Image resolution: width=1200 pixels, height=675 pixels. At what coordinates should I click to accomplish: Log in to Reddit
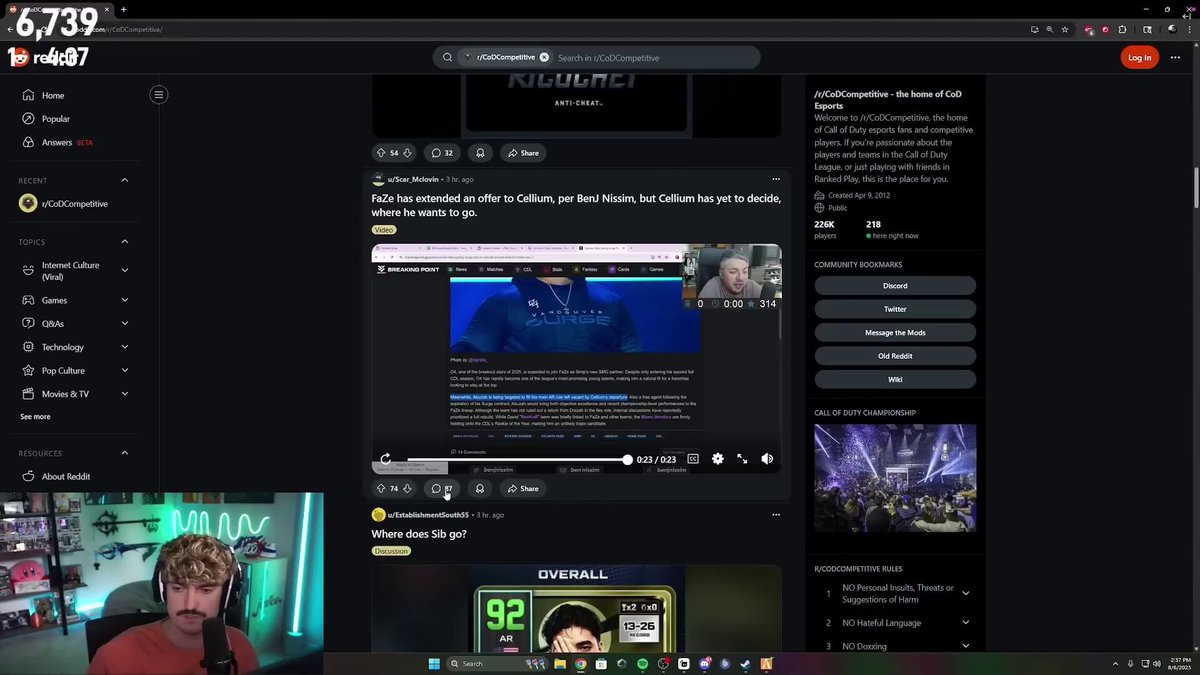(1139, 58)
